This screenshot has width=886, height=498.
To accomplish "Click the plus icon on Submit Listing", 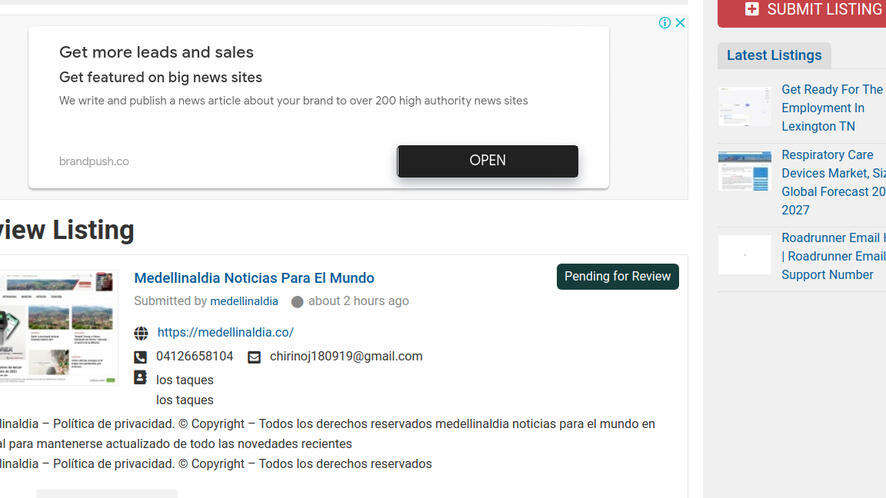I will point(752,9).
